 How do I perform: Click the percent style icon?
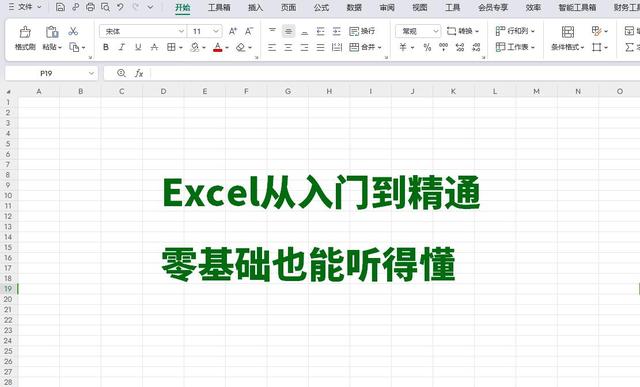coord(427,47)
